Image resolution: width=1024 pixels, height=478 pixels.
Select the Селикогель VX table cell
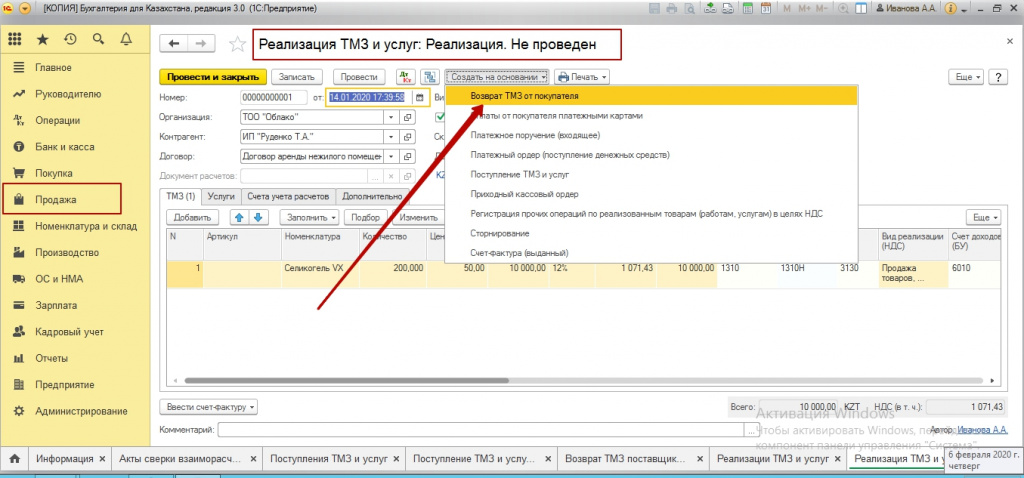[x=320, y=274]
